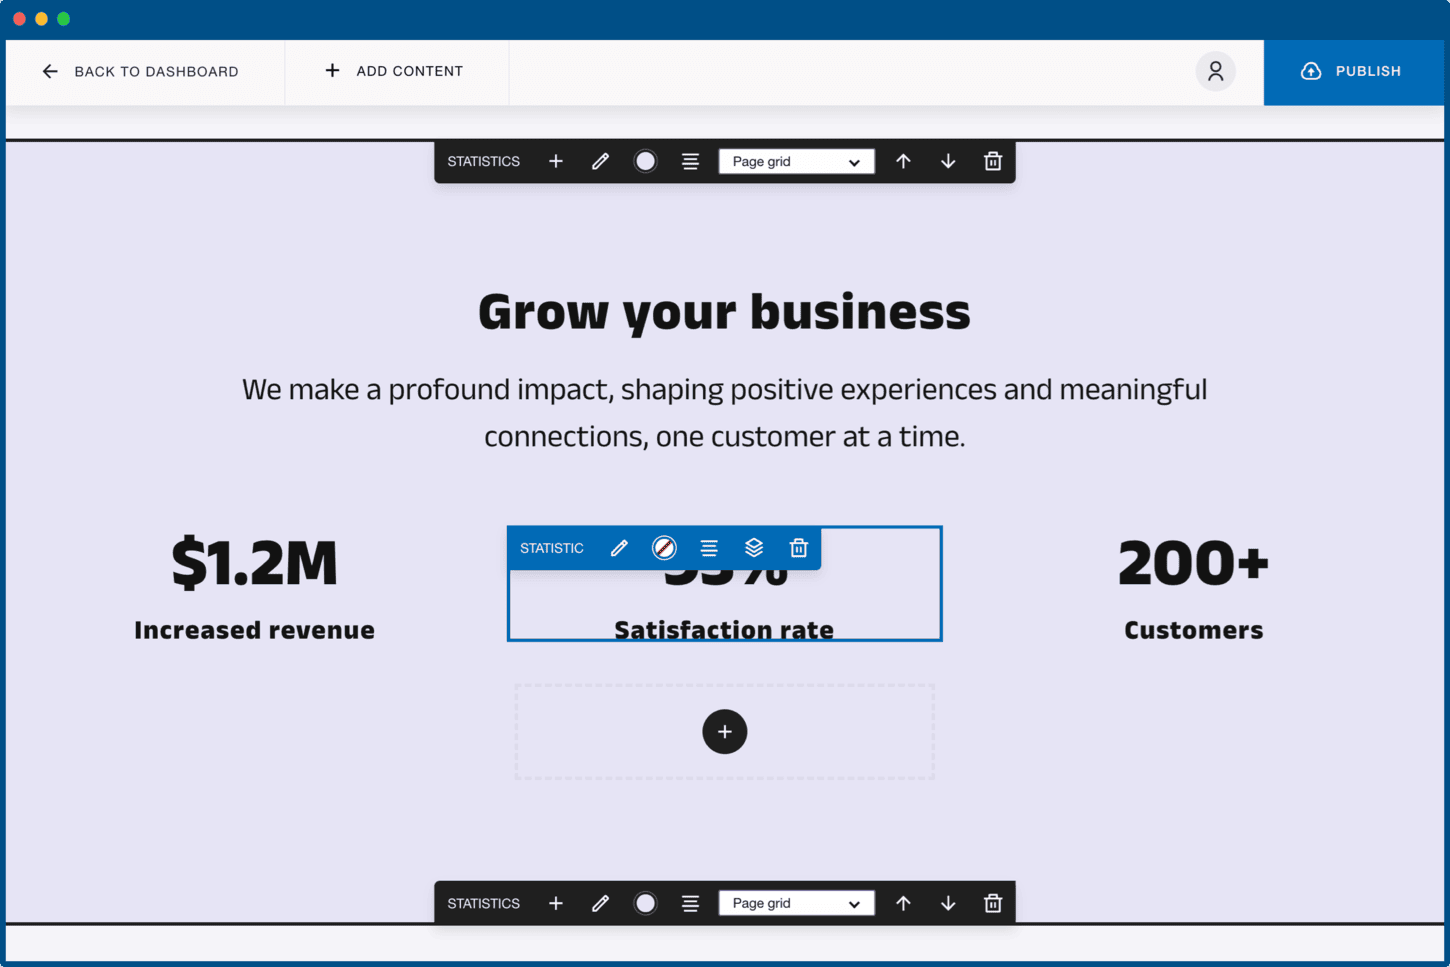
Task: Click the layers icon in Statistic toolbar
Action: tap(754, 548)
